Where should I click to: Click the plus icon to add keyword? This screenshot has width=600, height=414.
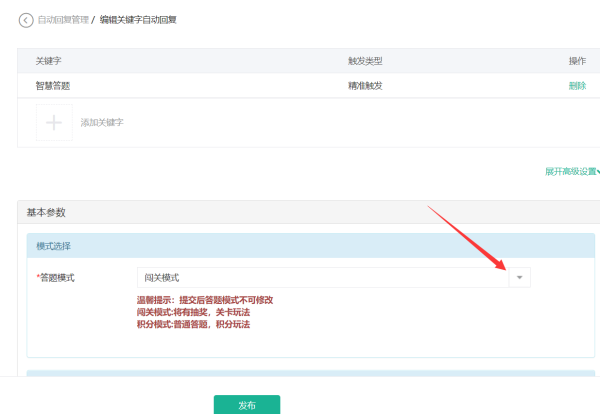click(54, 123)
